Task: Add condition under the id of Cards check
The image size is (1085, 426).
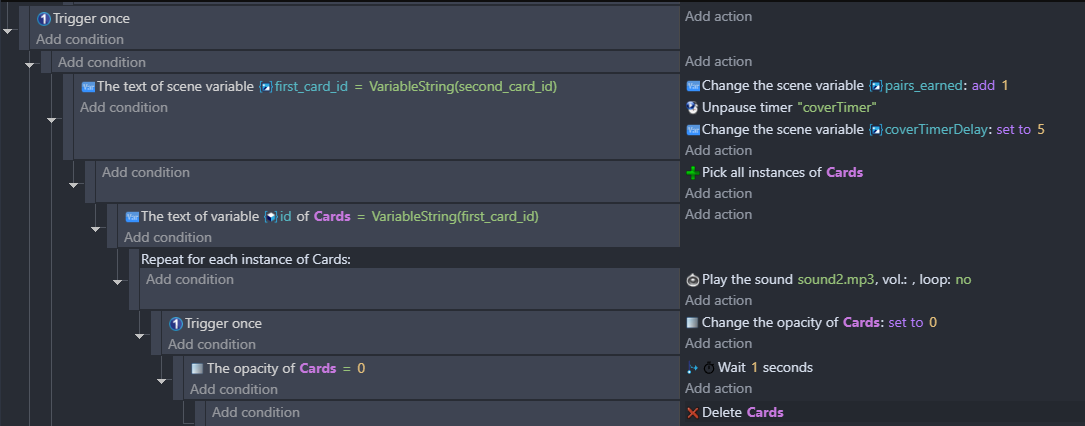Action: click(168, 237)
